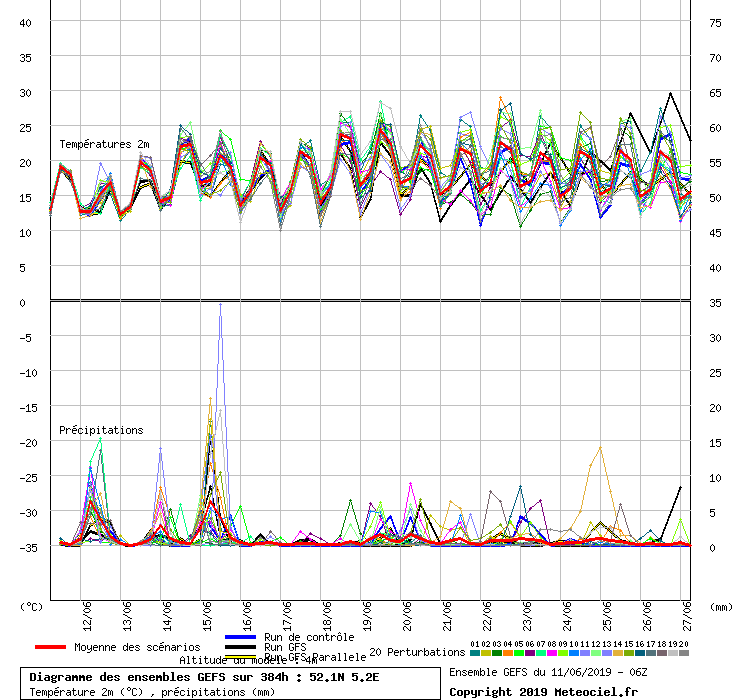The image size is (740, 700).
Task: Click the 25/06 date axis label
Action: pos(607,616)
